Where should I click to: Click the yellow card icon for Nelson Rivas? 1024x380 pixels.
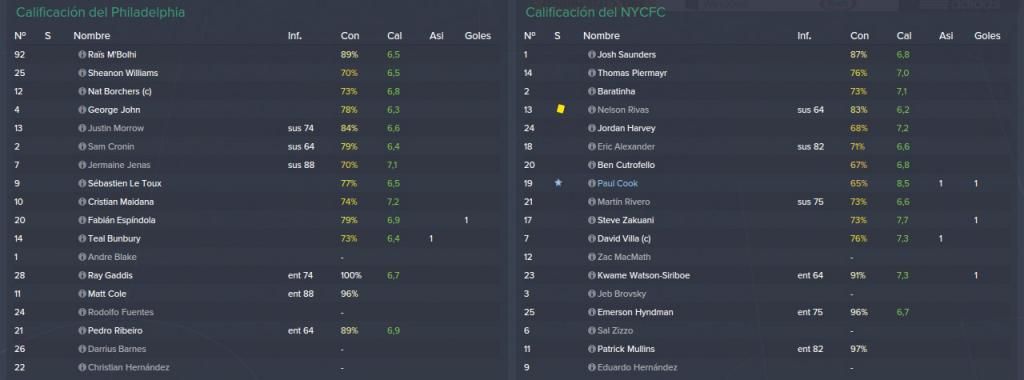pyautogui.click(x=560, y=109)
